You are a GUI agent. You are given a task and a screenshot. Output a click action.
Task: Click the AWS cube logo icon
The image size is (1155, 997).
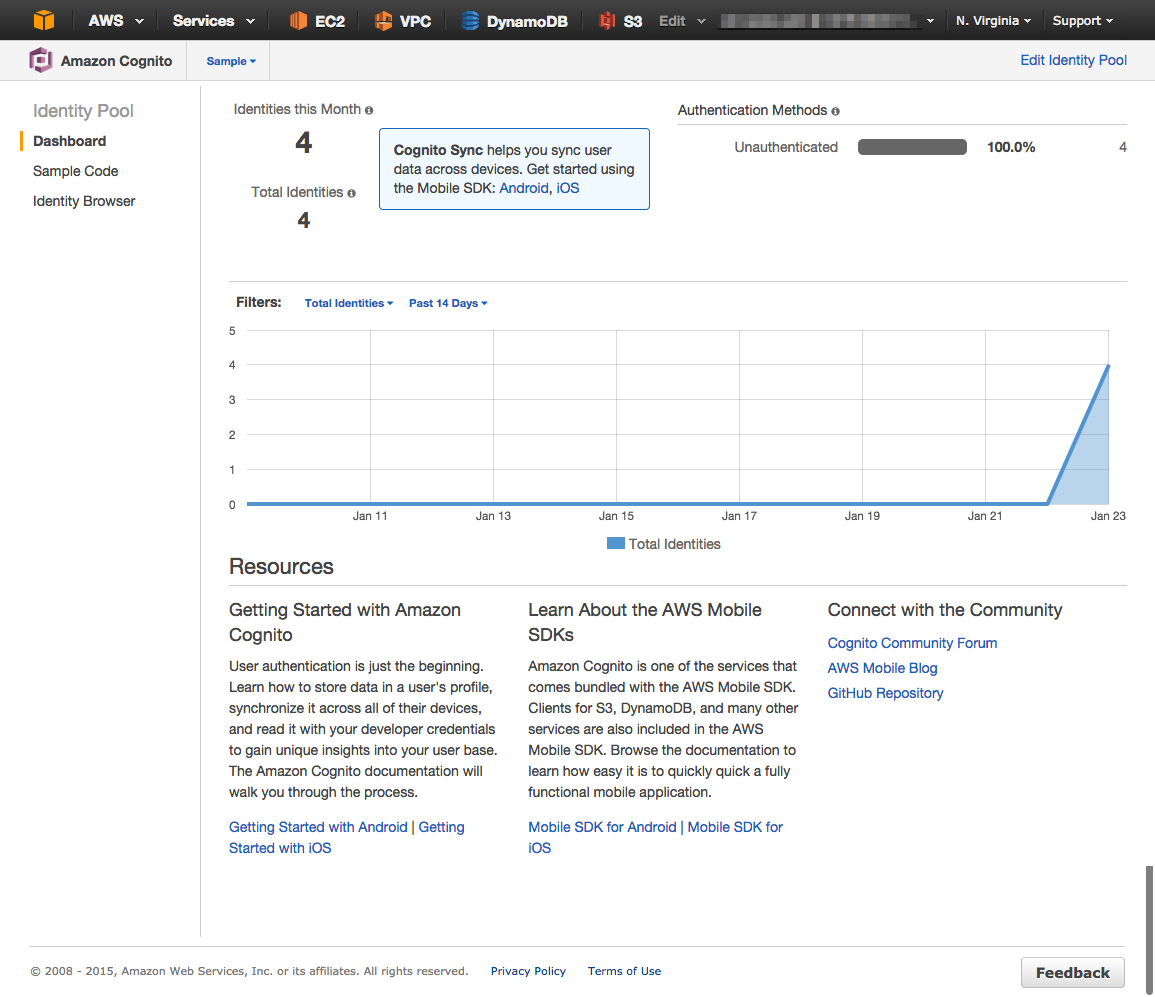(x=42, y=19)
